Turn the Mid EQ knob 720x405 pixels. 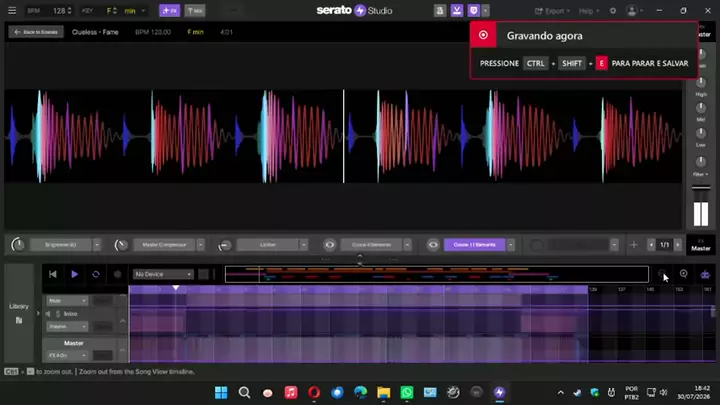pyautogui.click(x=701, y=108)
